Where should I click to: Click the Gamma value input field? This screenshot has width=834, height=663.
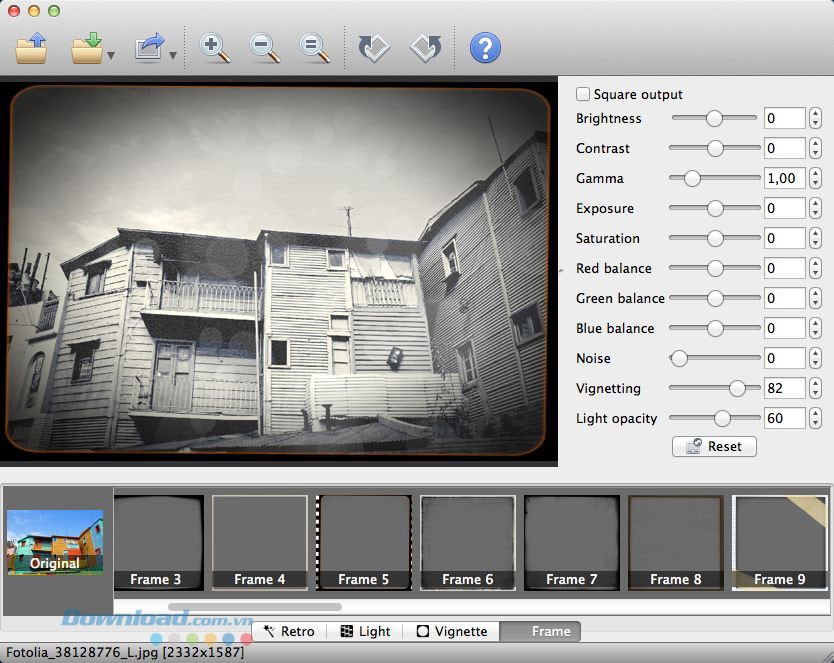784,179
